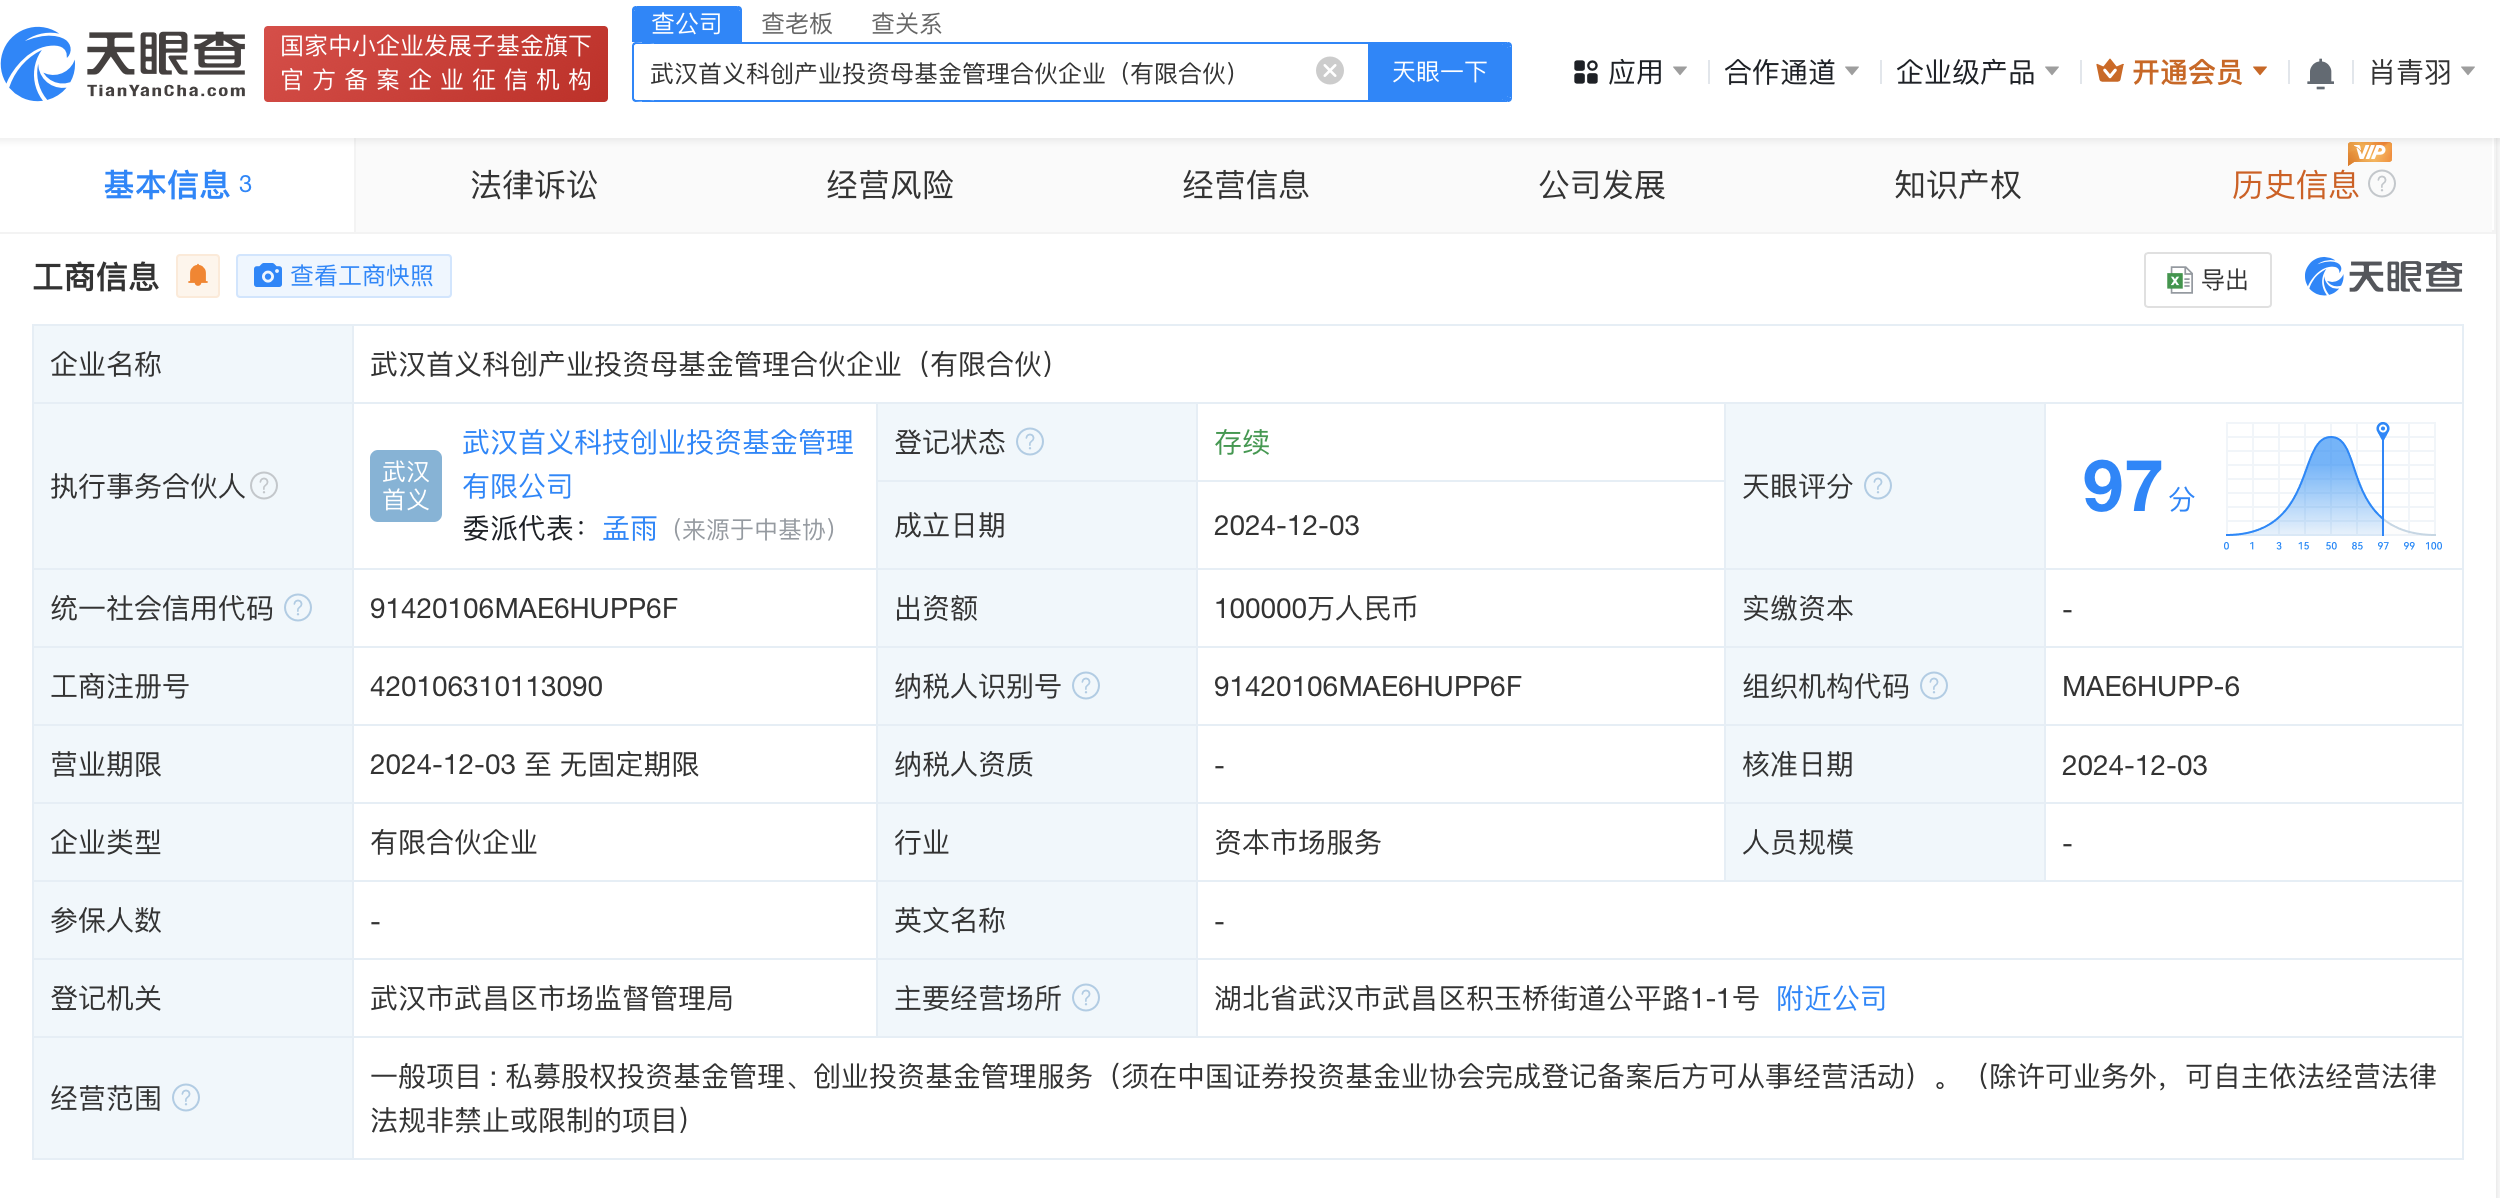
Task: Click help icon beside 主要经营场所
Action: (1086, 998)
